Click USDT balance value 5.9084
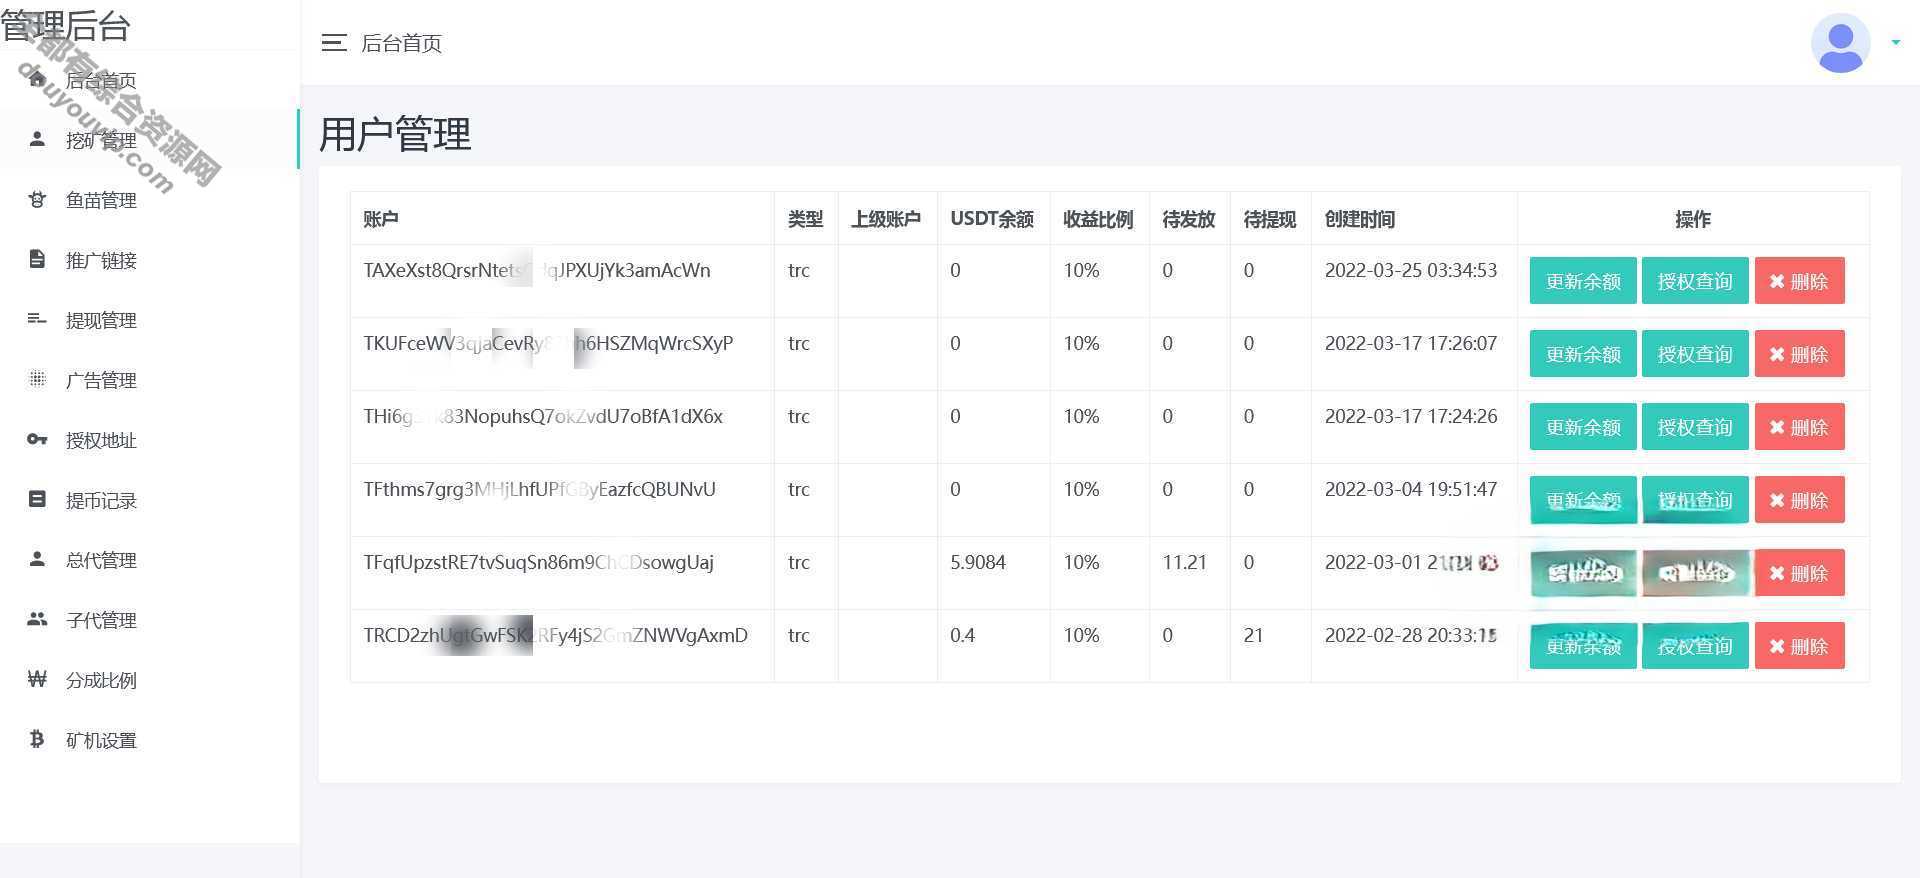 pos(978,562)
